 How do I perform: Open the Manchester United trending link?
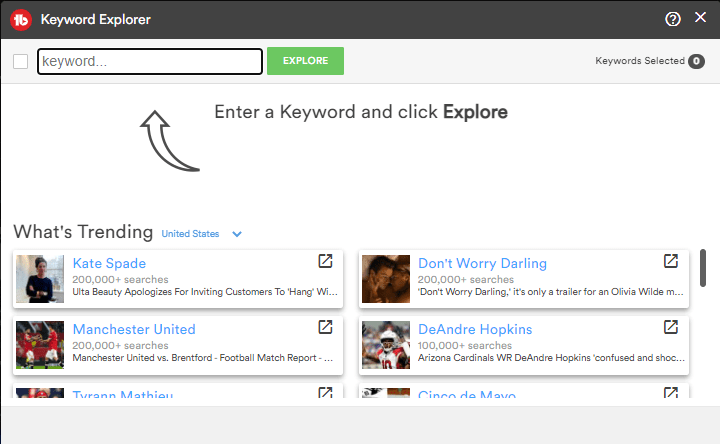point(134,329)
